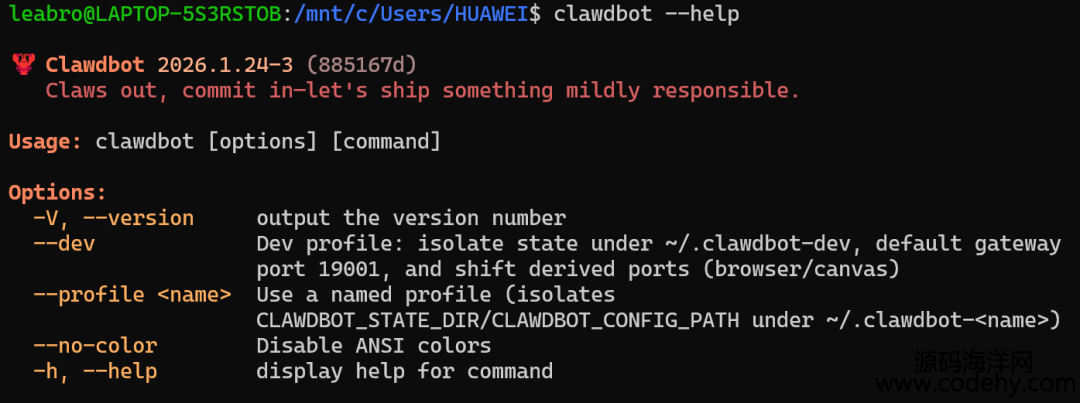Viewport: 1080px width, 403px height.
Task: Click the path /mnt/c/Users/HUAWEI in prompt
Action: (x=411, y=14)
